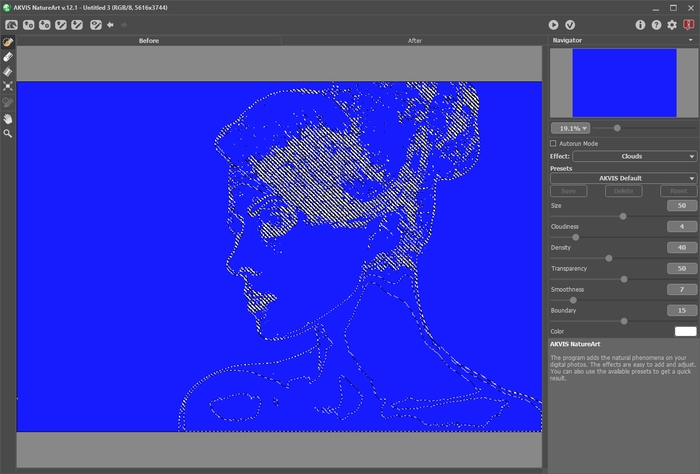
Task: Select the Selection Bucket tool
Action: tap(8, 71)
